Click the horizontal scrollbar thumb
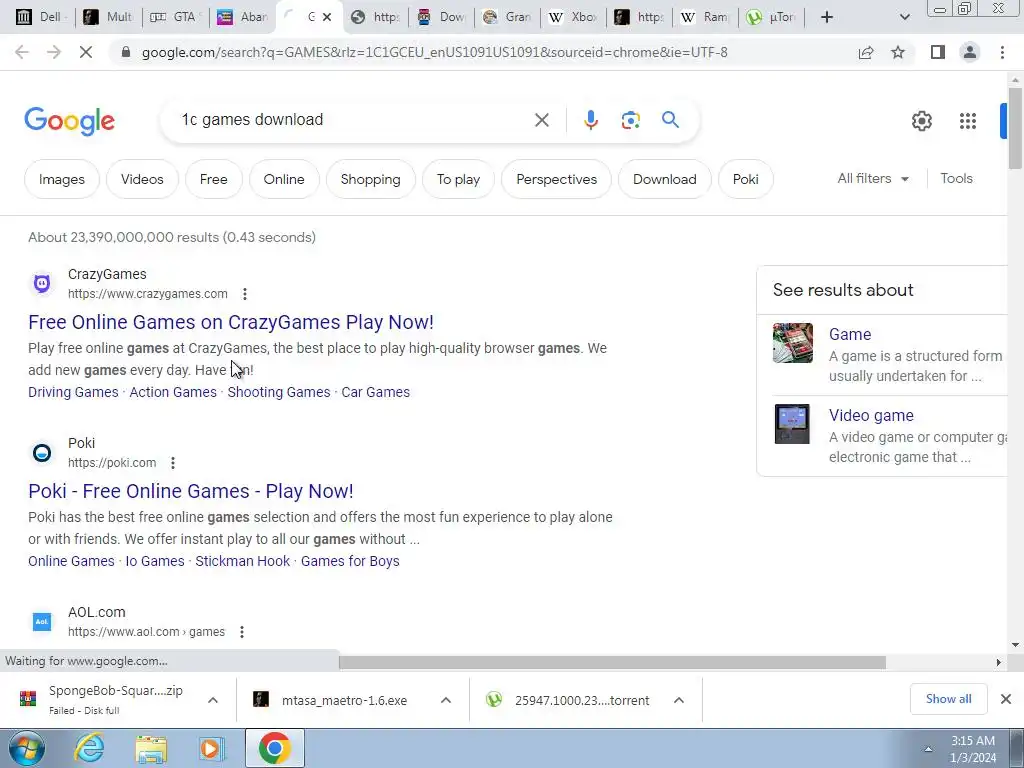 [612, 662]
